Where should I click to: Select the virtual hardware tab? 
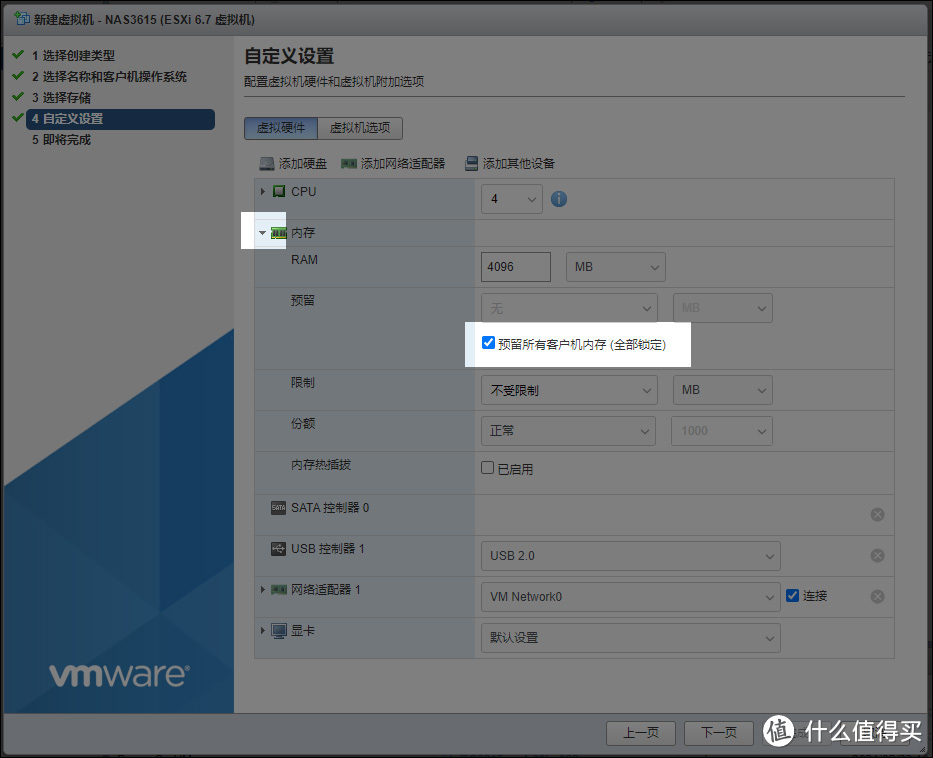(x=281, y=128)
